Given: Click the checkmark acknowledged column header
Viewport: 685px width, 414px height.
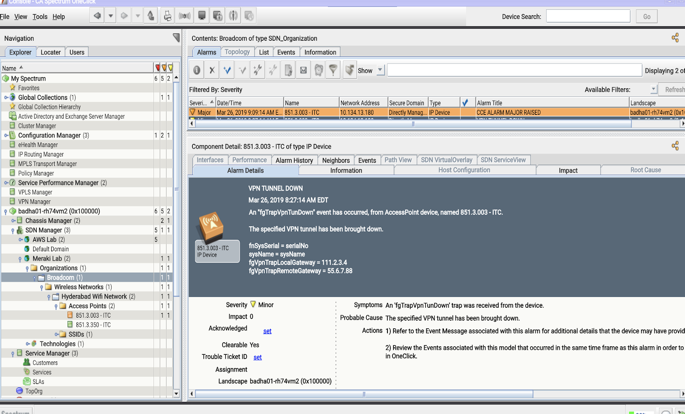Looking at the screenshot, I should pyautogui.click(x=465, y=103).
